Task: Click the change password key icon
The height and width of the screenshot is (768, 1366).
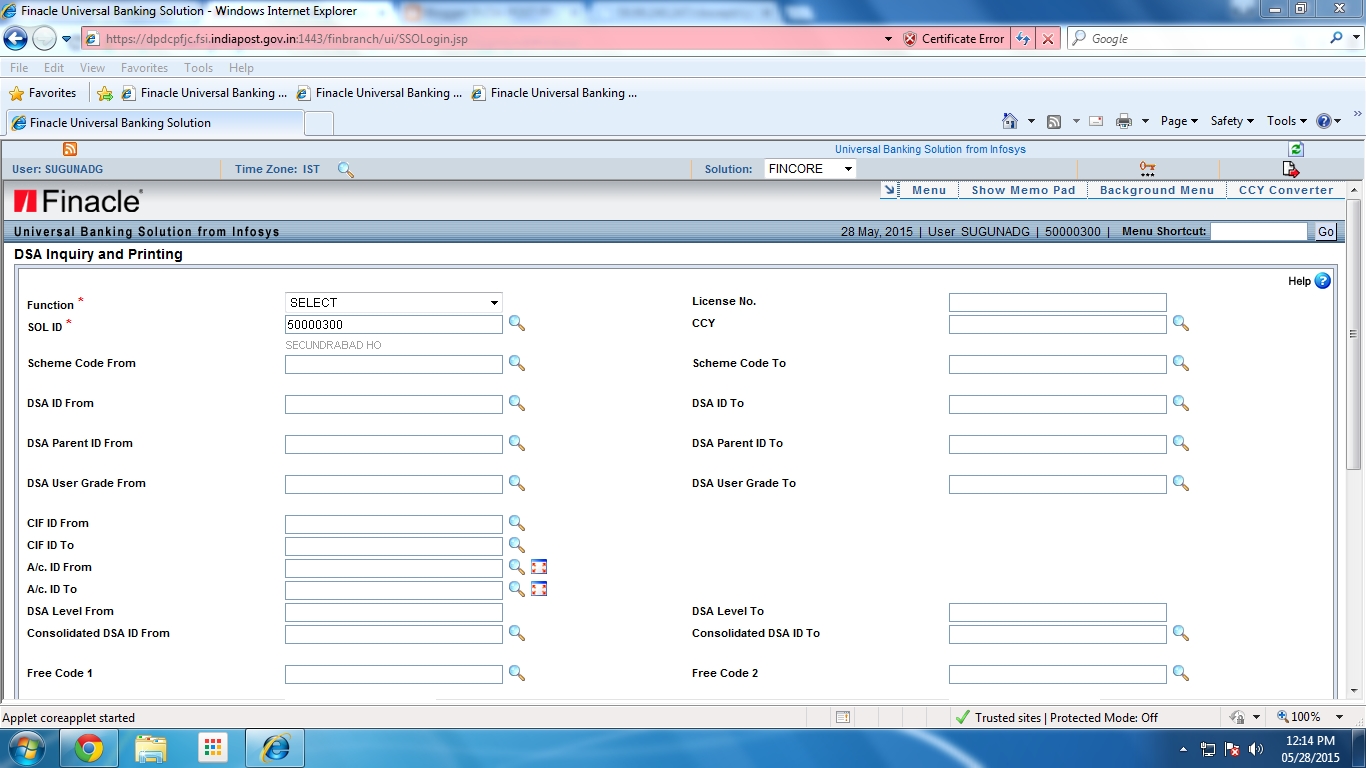Action: (x=1146, y=168)
